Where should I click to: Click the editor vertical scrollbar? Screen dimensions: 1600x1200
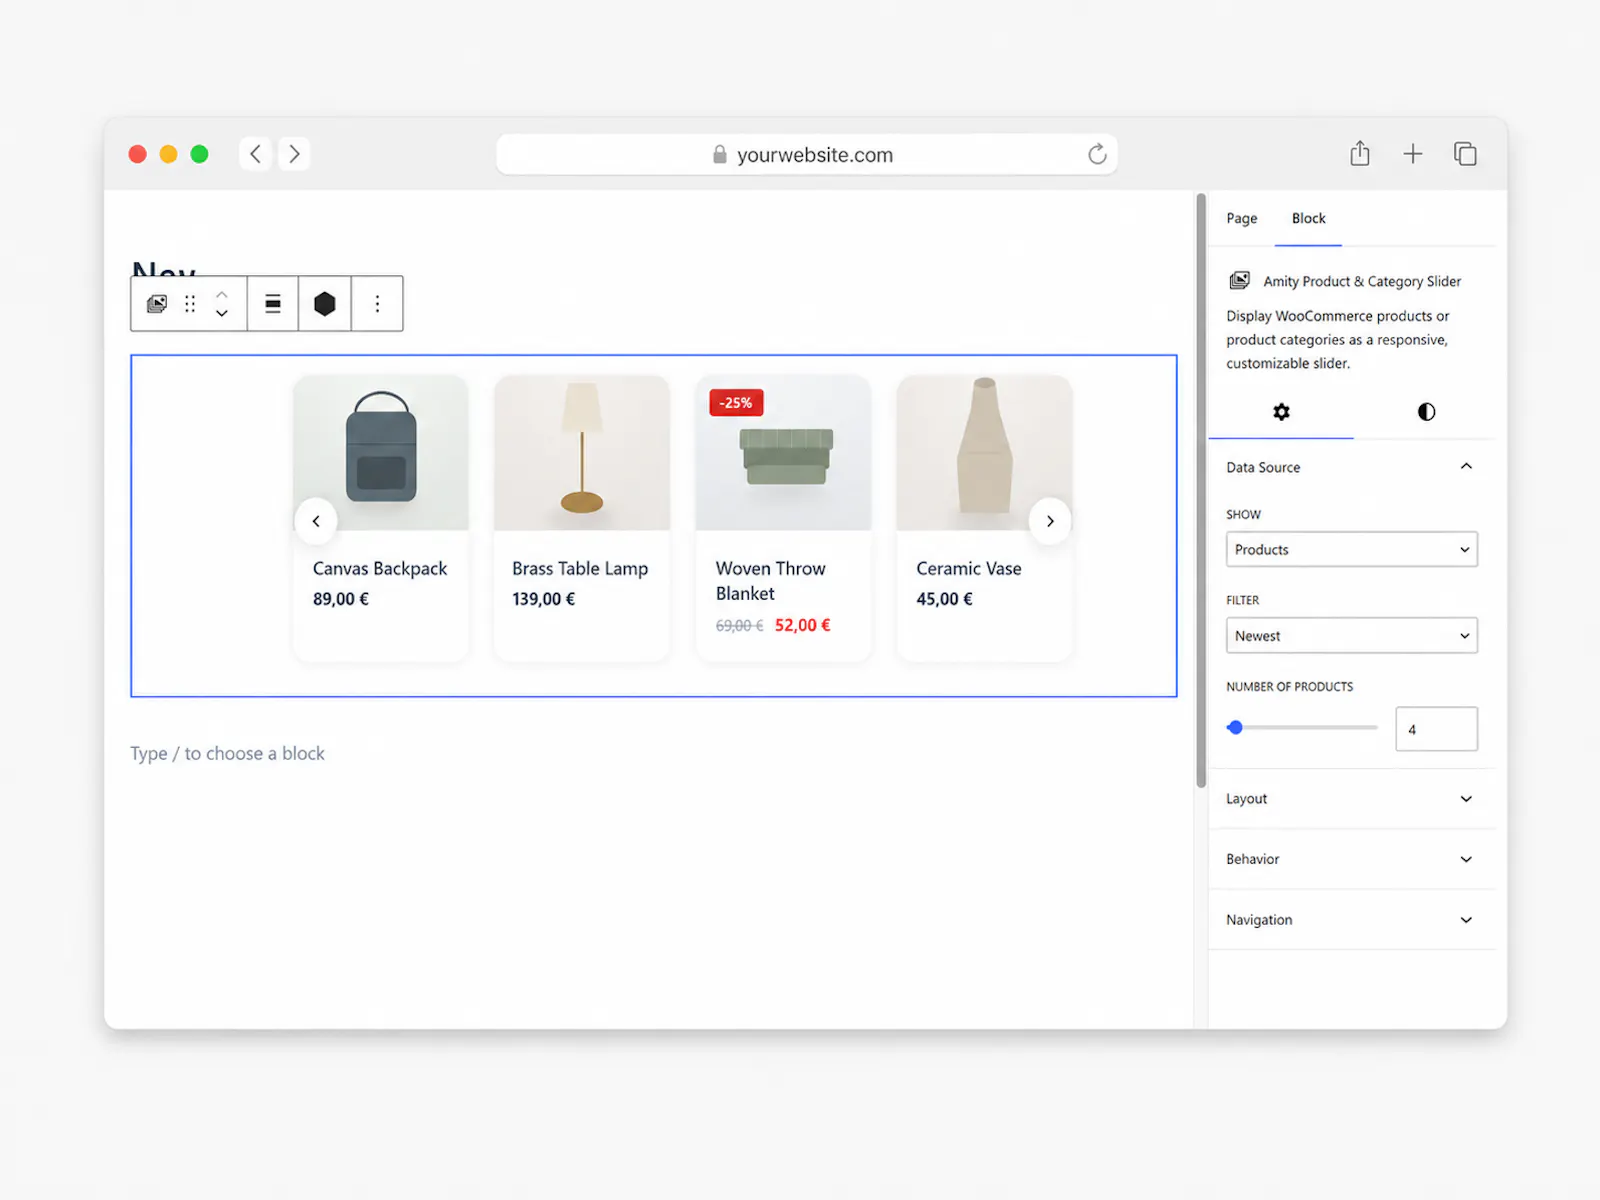pyautogui.click(x=1201, y=490)
